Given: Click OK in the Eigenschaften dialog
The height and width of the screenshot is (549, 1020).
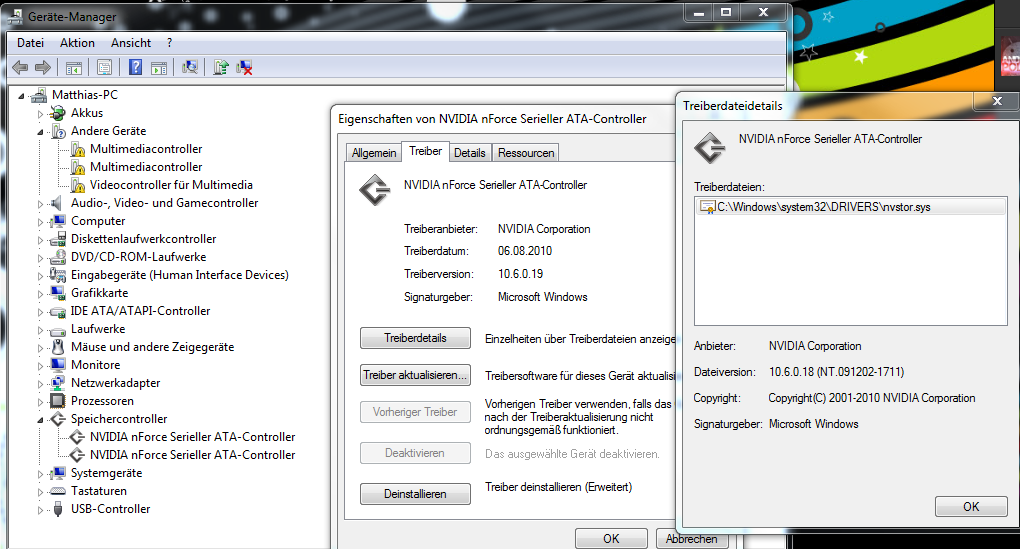Looking at the screenshot, I should [611, 539].
